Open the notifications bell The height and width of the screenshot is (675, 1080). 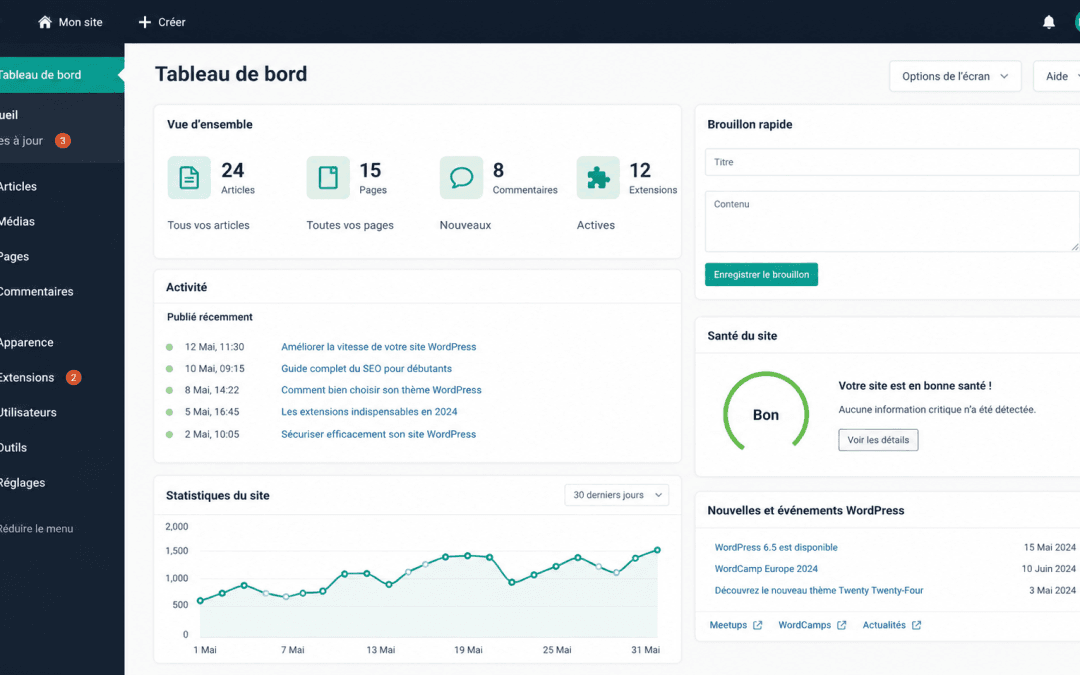[1048, 22]
